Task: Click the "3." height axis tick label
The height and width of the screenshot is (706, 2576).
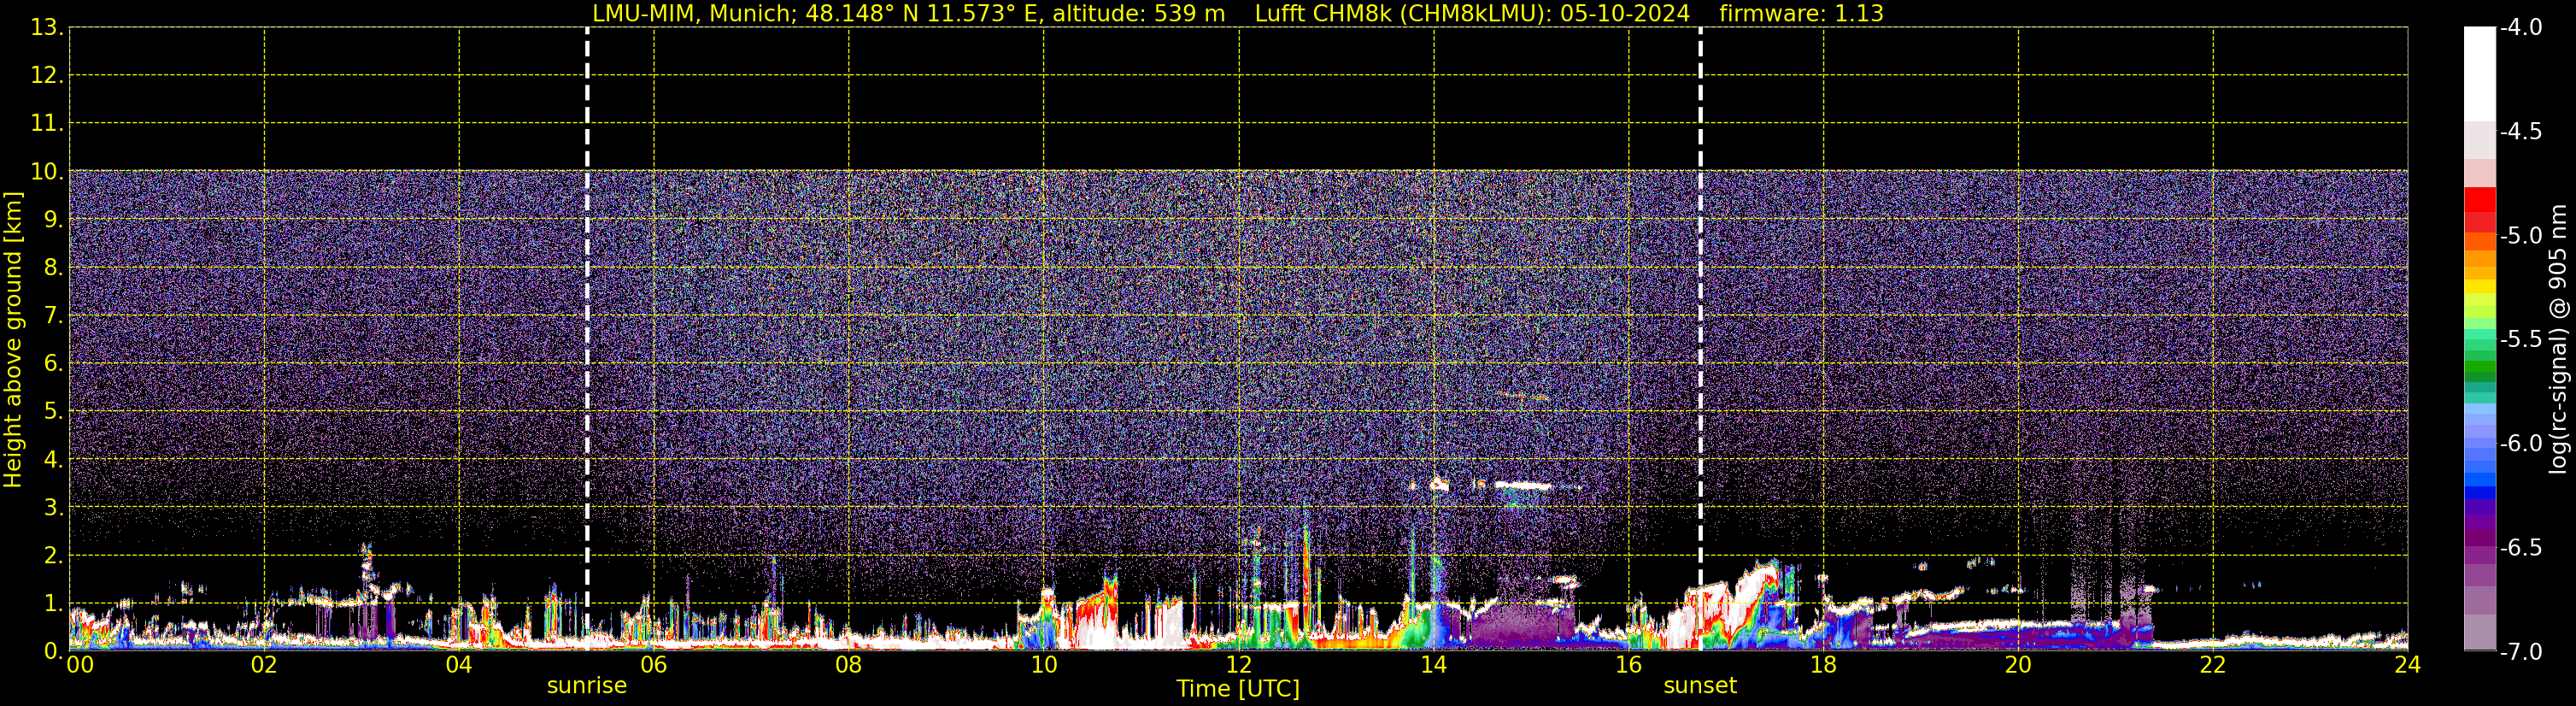Action: (x=53, y=508)
